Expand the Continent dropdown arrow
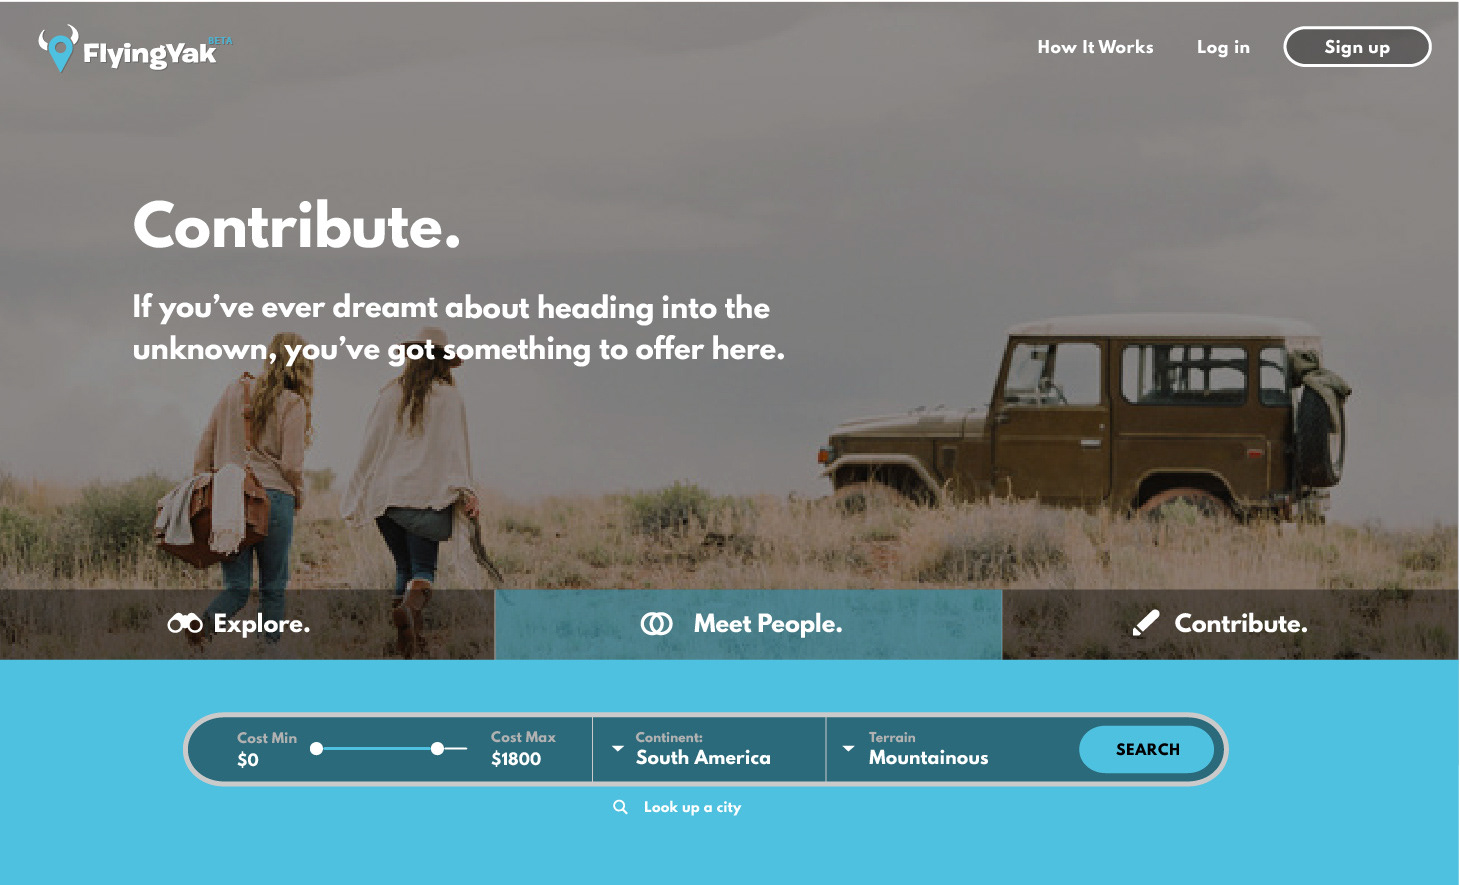Image resolution: width=1460 pixels, height=885 pixels. pos(618,748)
